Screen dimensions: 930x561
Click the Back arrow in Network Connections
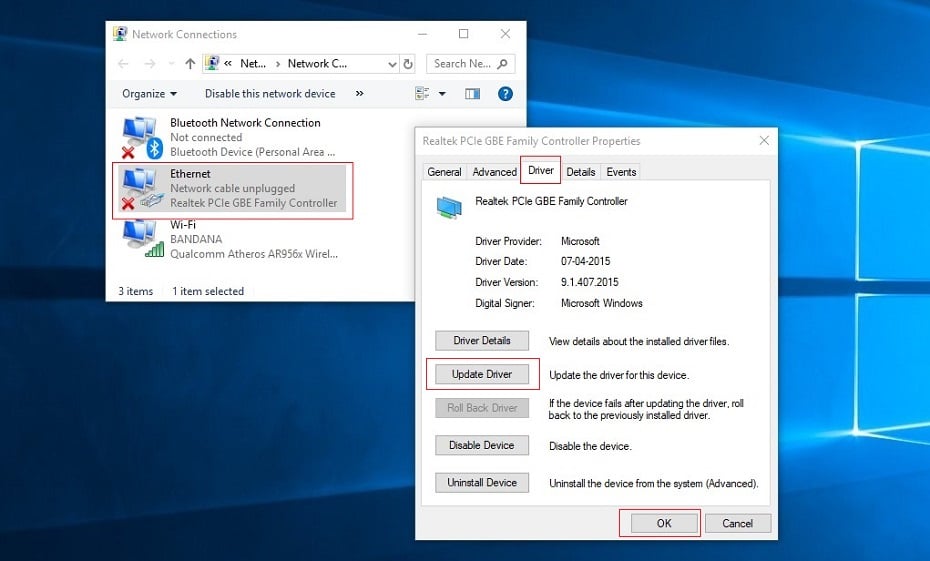coord(123,63)
